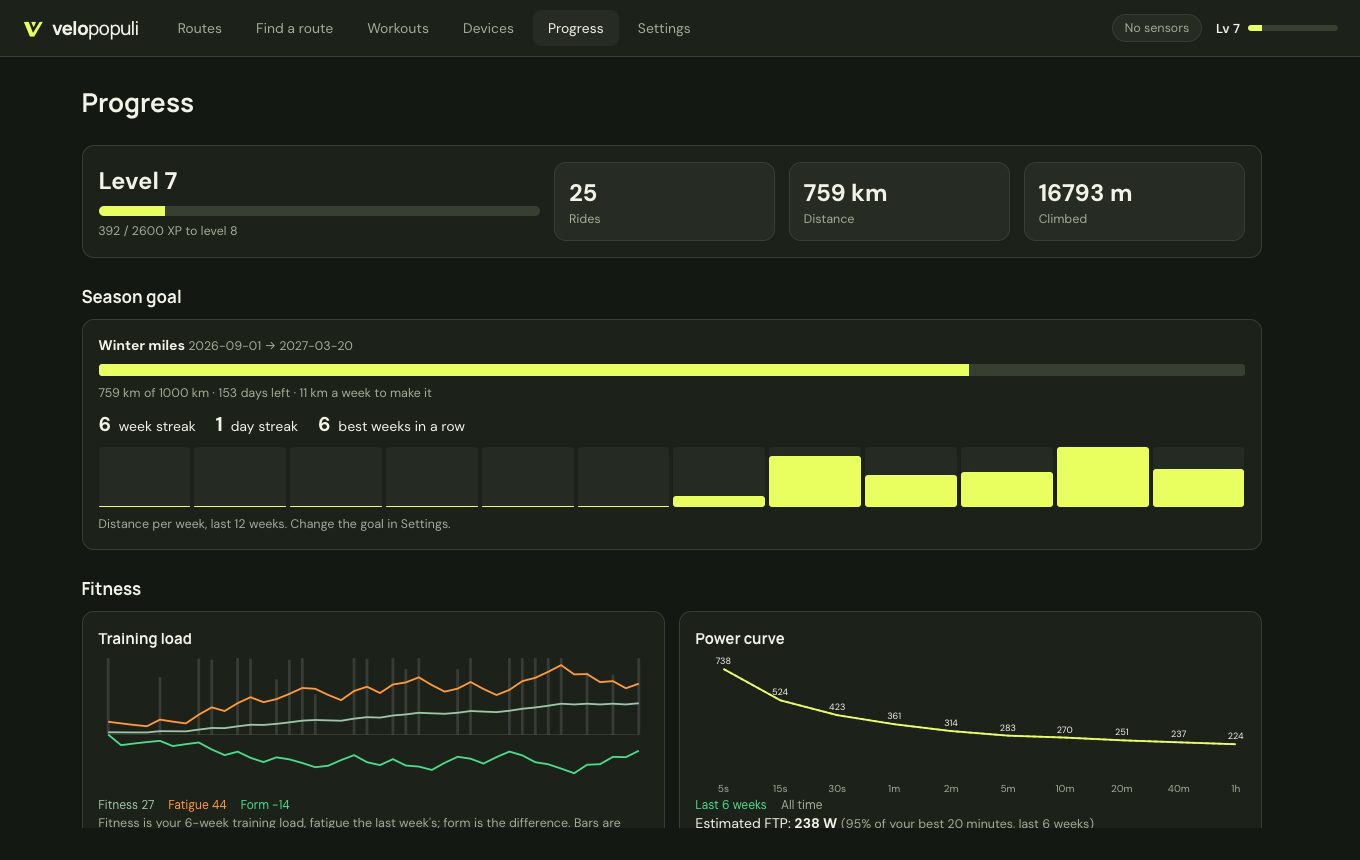Click the Fatigue 44 legend label

point(197,805)
